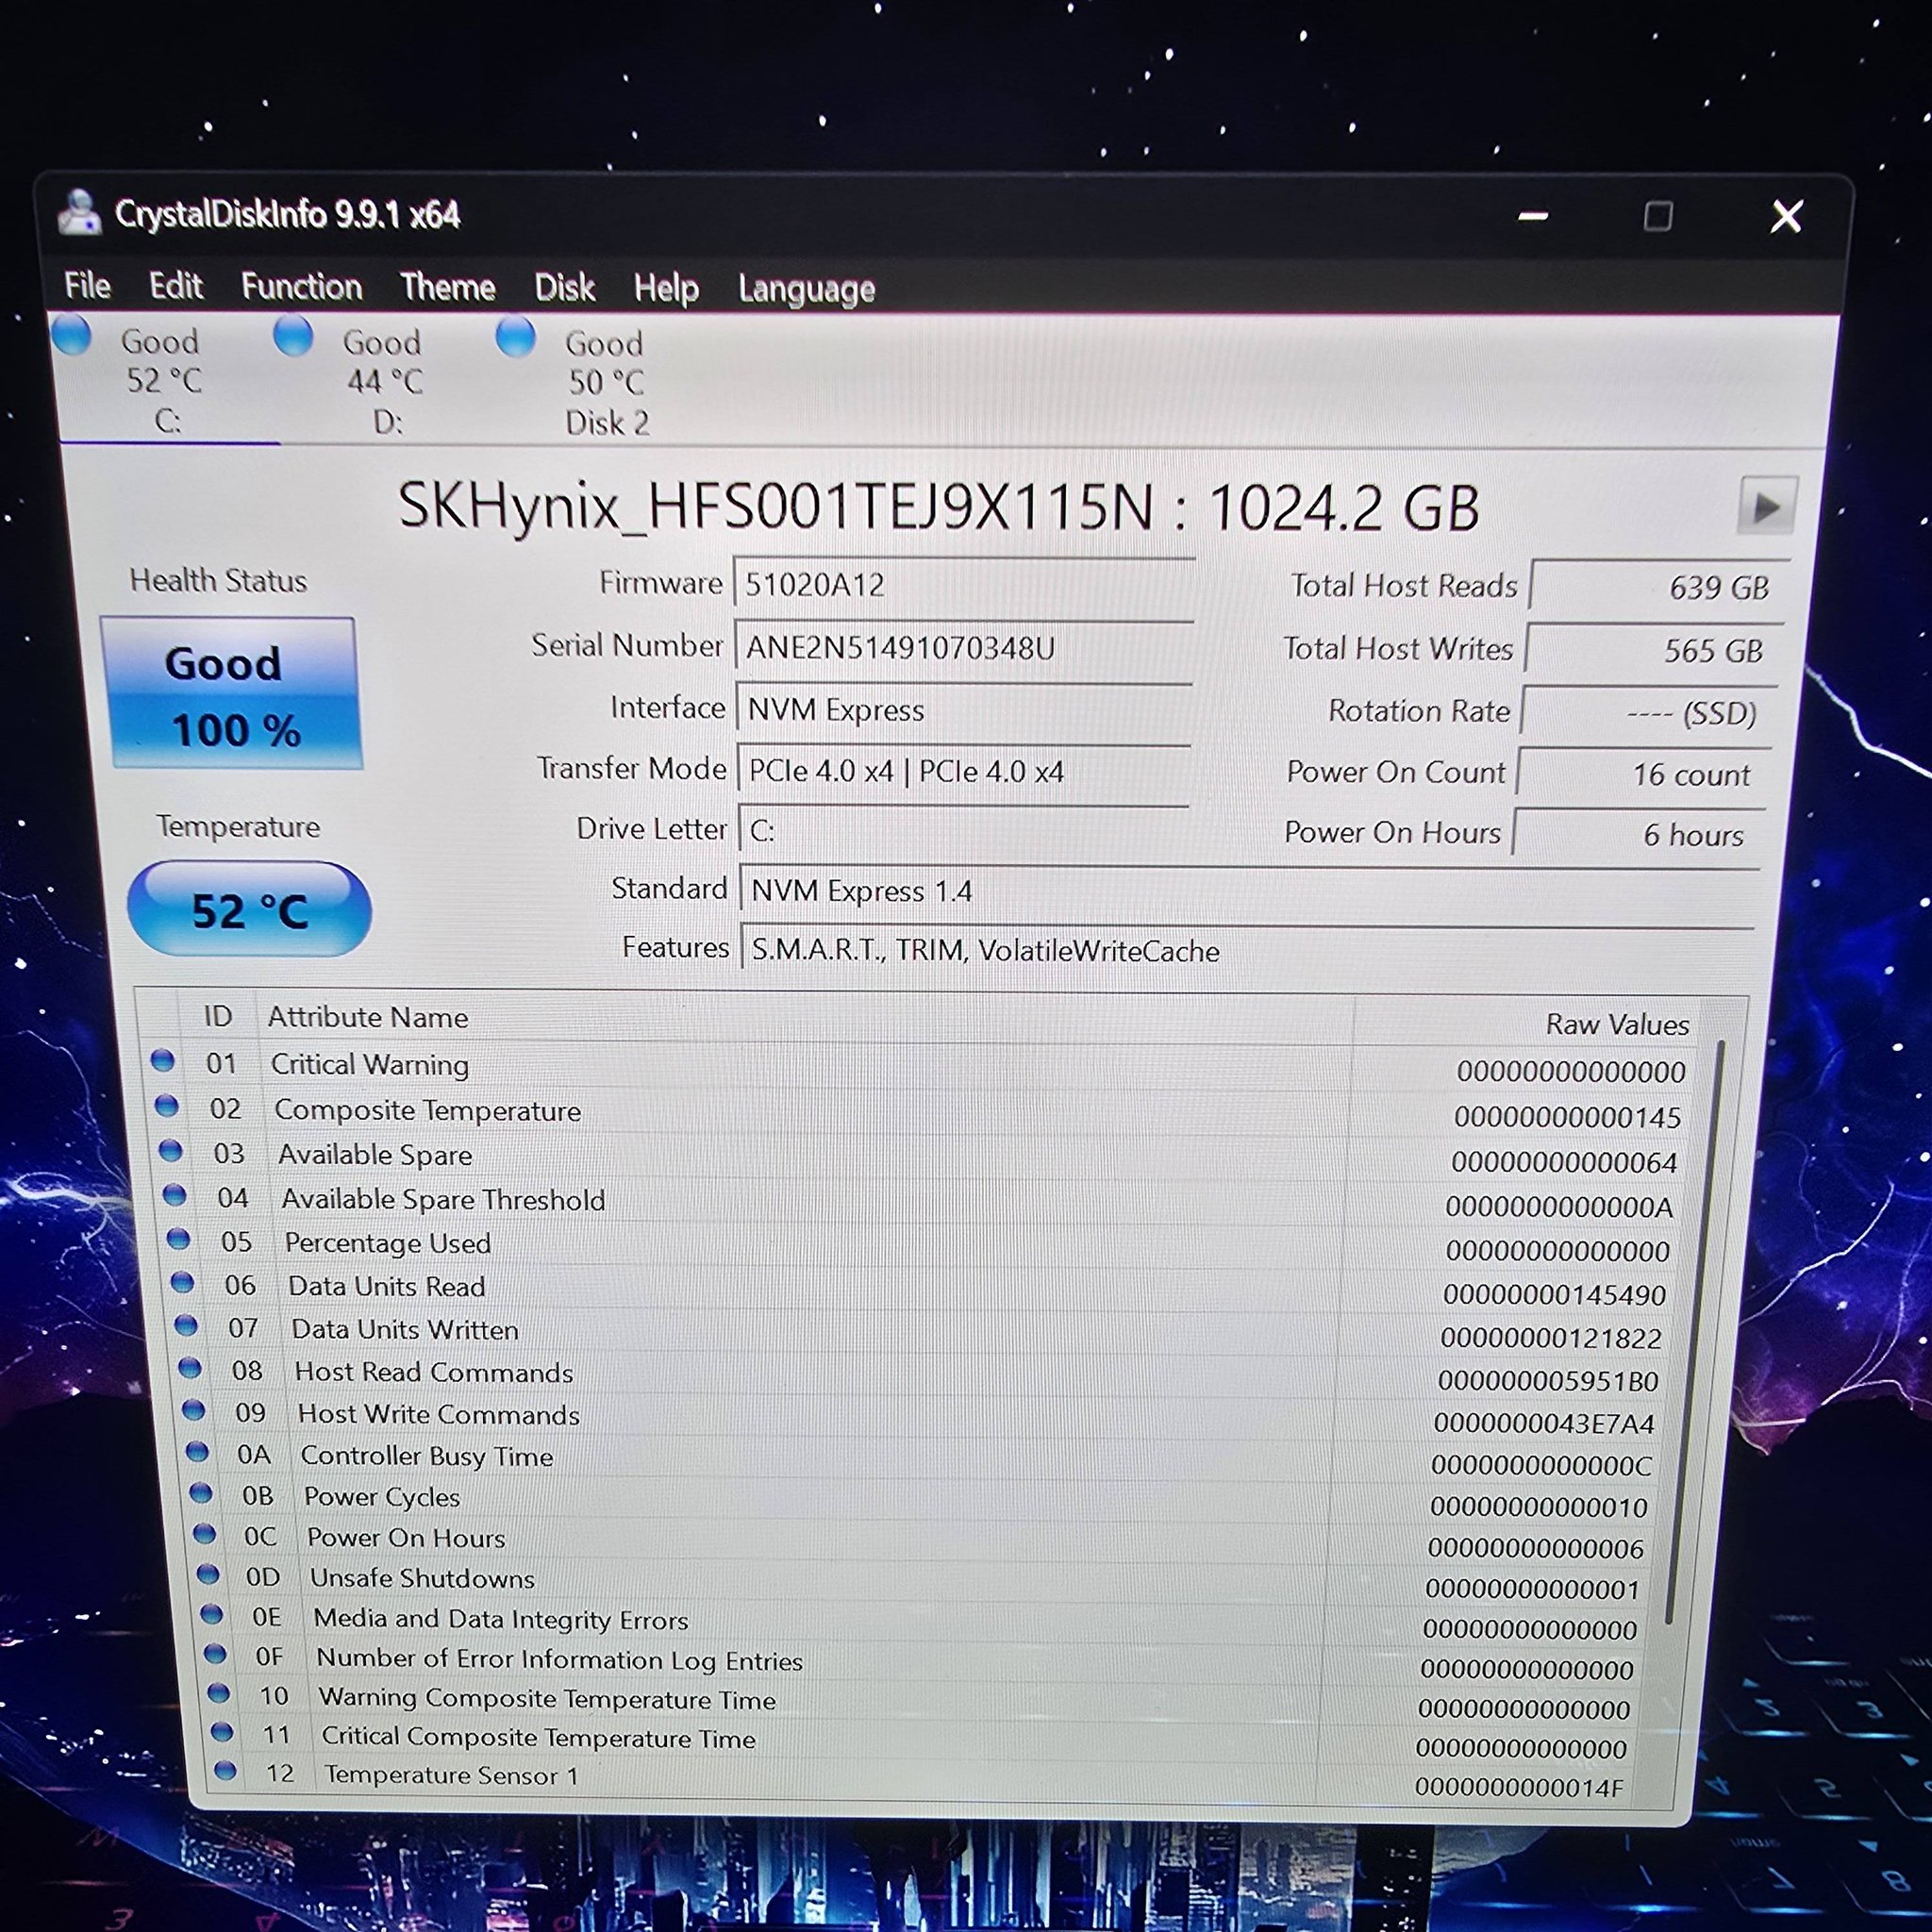Screen dimensions: 1932x1932
Task: Click the Interface field NVM Express
Action: 963,709
